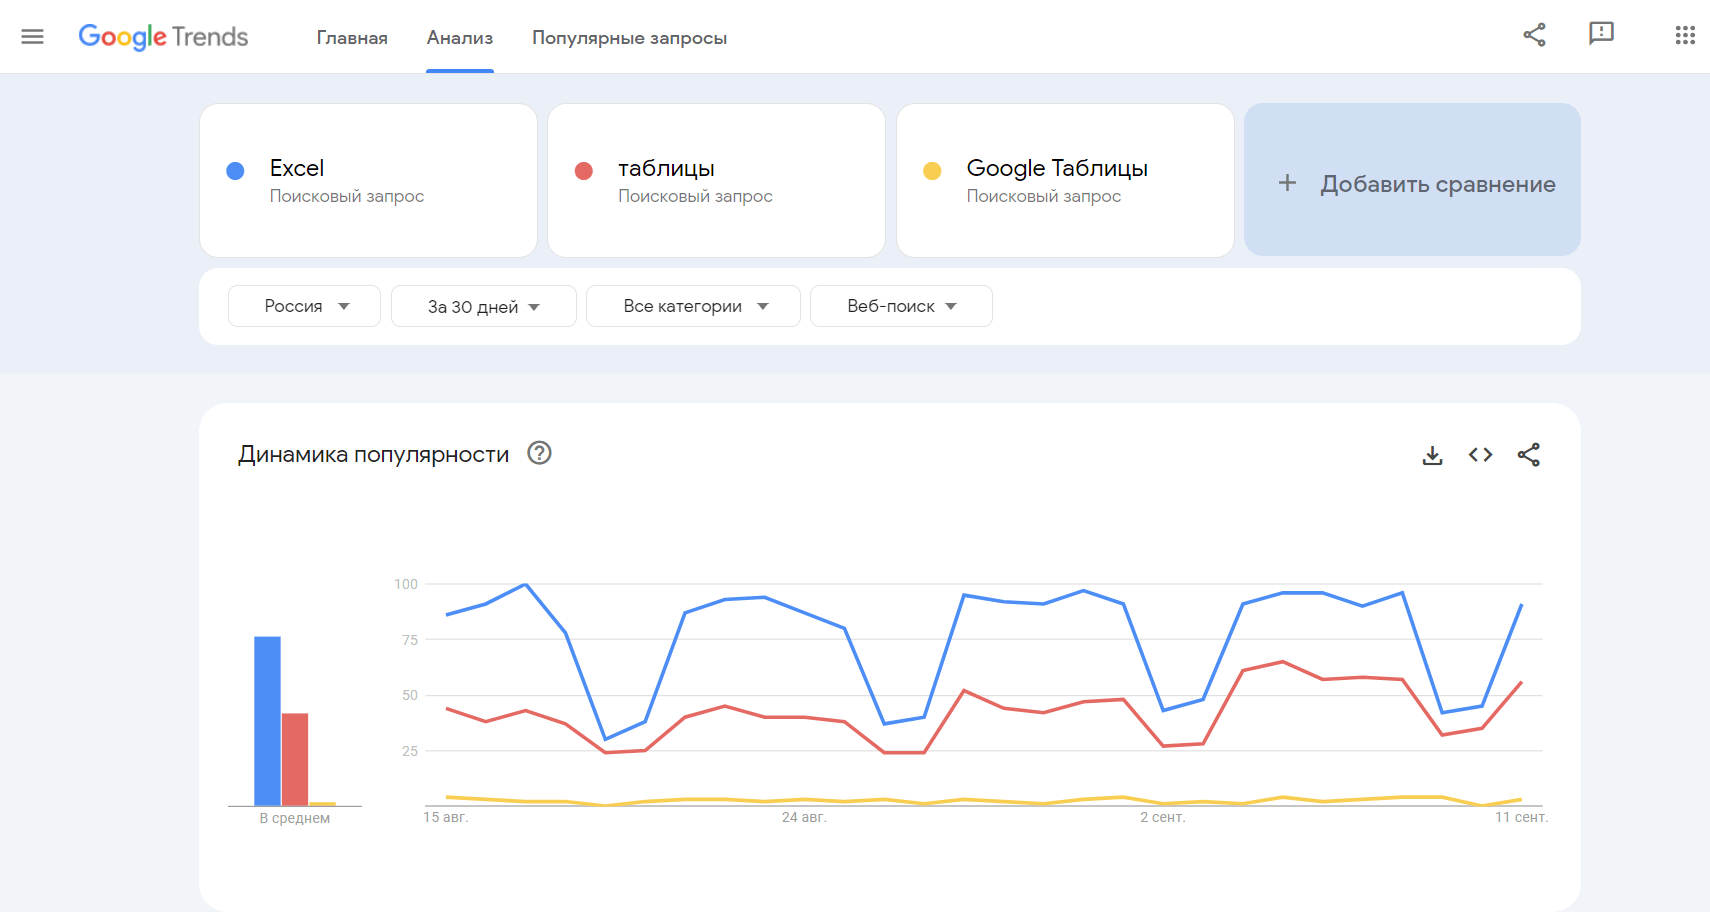This screenshot has height=912, width=1710.
Task: Click the Google Trends logo
Action: [x=163, y=37]
